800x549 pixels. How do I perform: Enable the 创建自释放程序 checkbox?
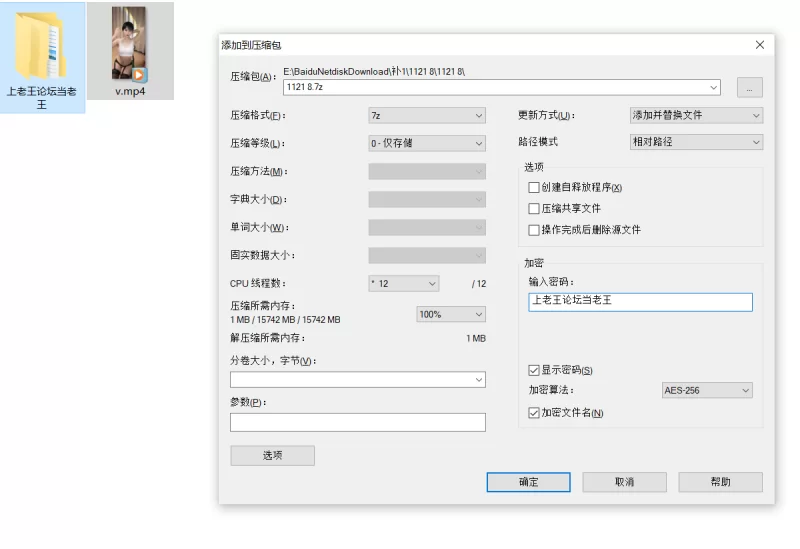(534, 188)
